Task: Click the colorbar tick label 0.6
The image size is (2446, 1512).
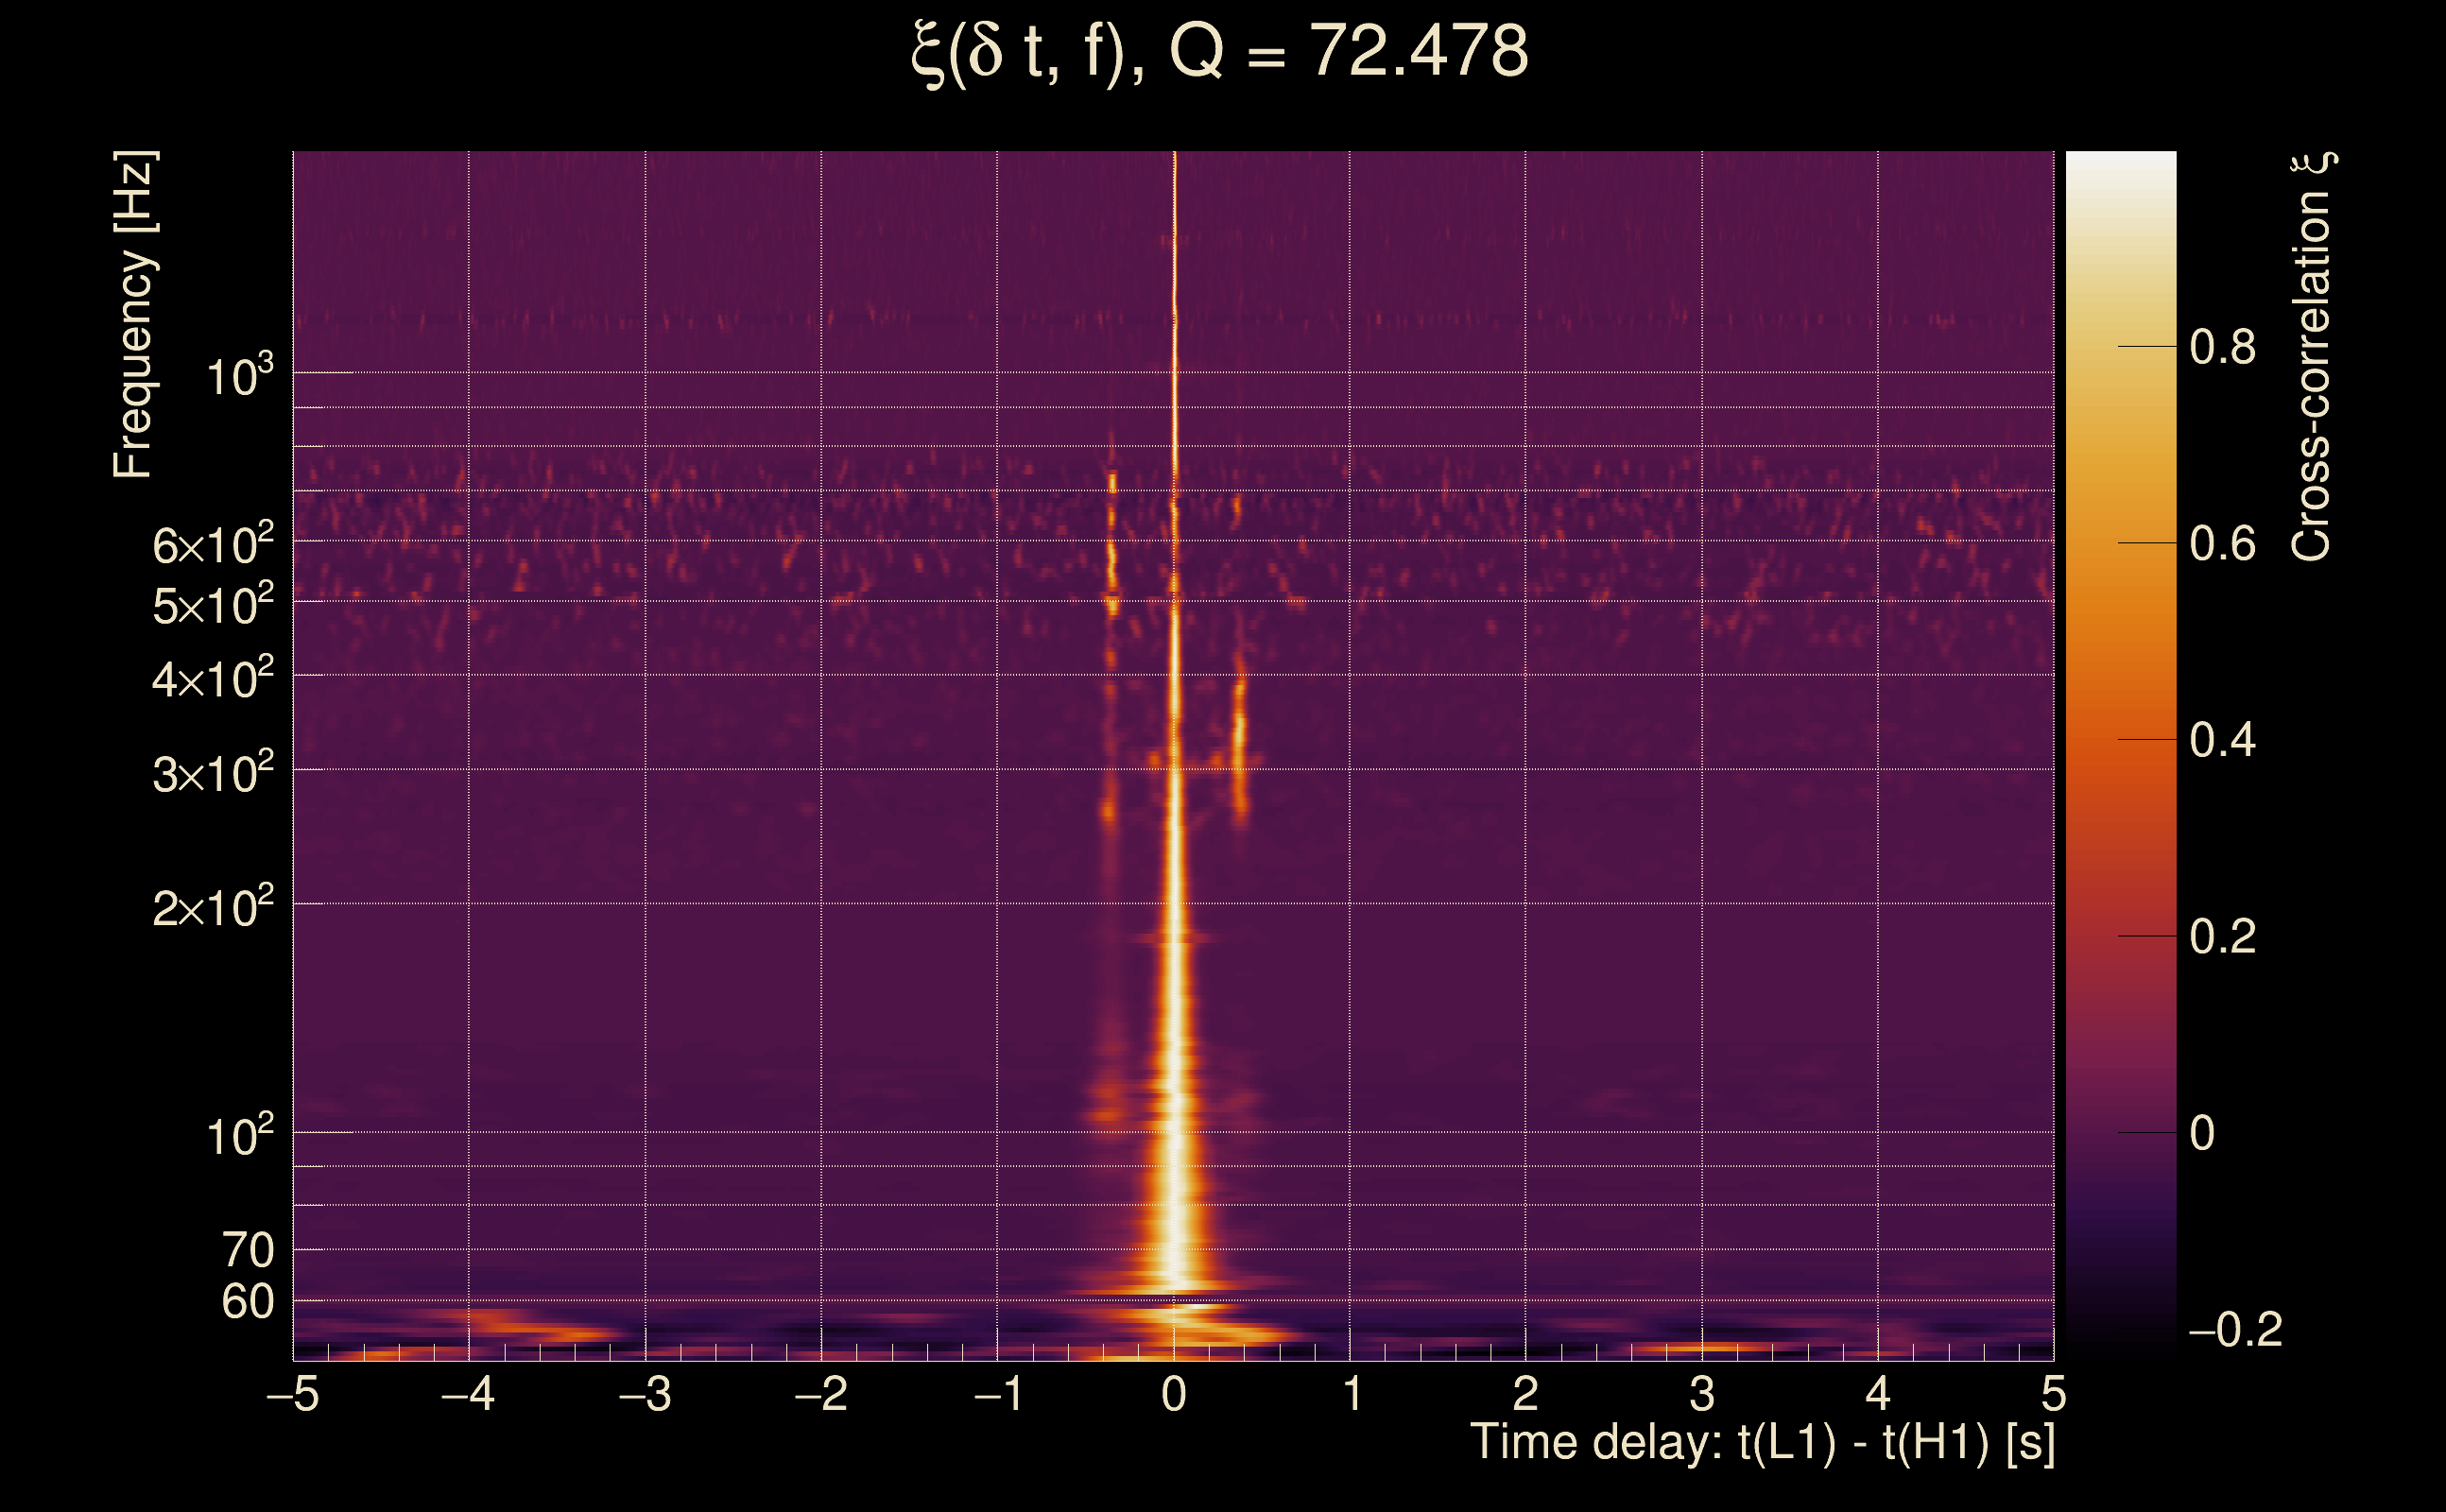Action: tap(2222, 544)
